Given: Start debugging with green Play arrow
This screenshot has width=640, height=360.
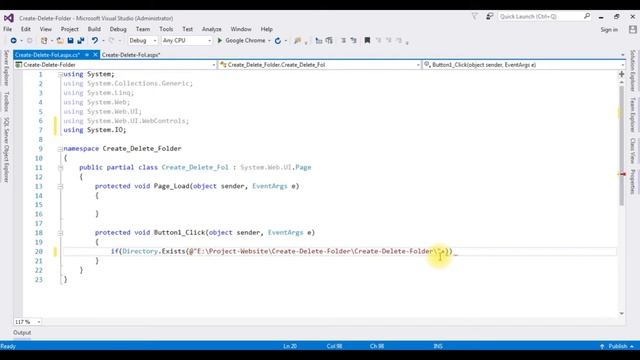Looking at the screenshot, I should pyautogui.click(x=220, y=40).
